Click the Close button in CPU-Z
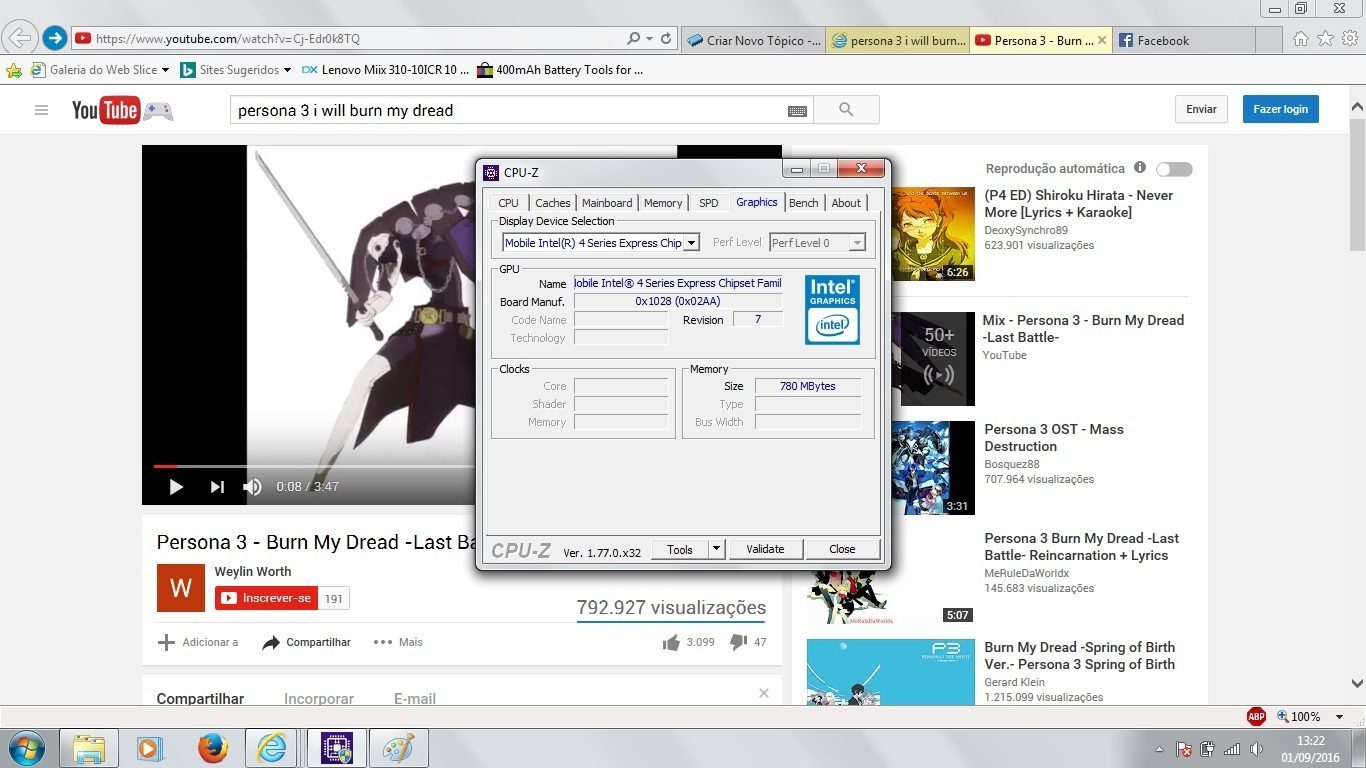This screenshot has height=768, width=1366. pyautogui.click(x=842, y=549)
